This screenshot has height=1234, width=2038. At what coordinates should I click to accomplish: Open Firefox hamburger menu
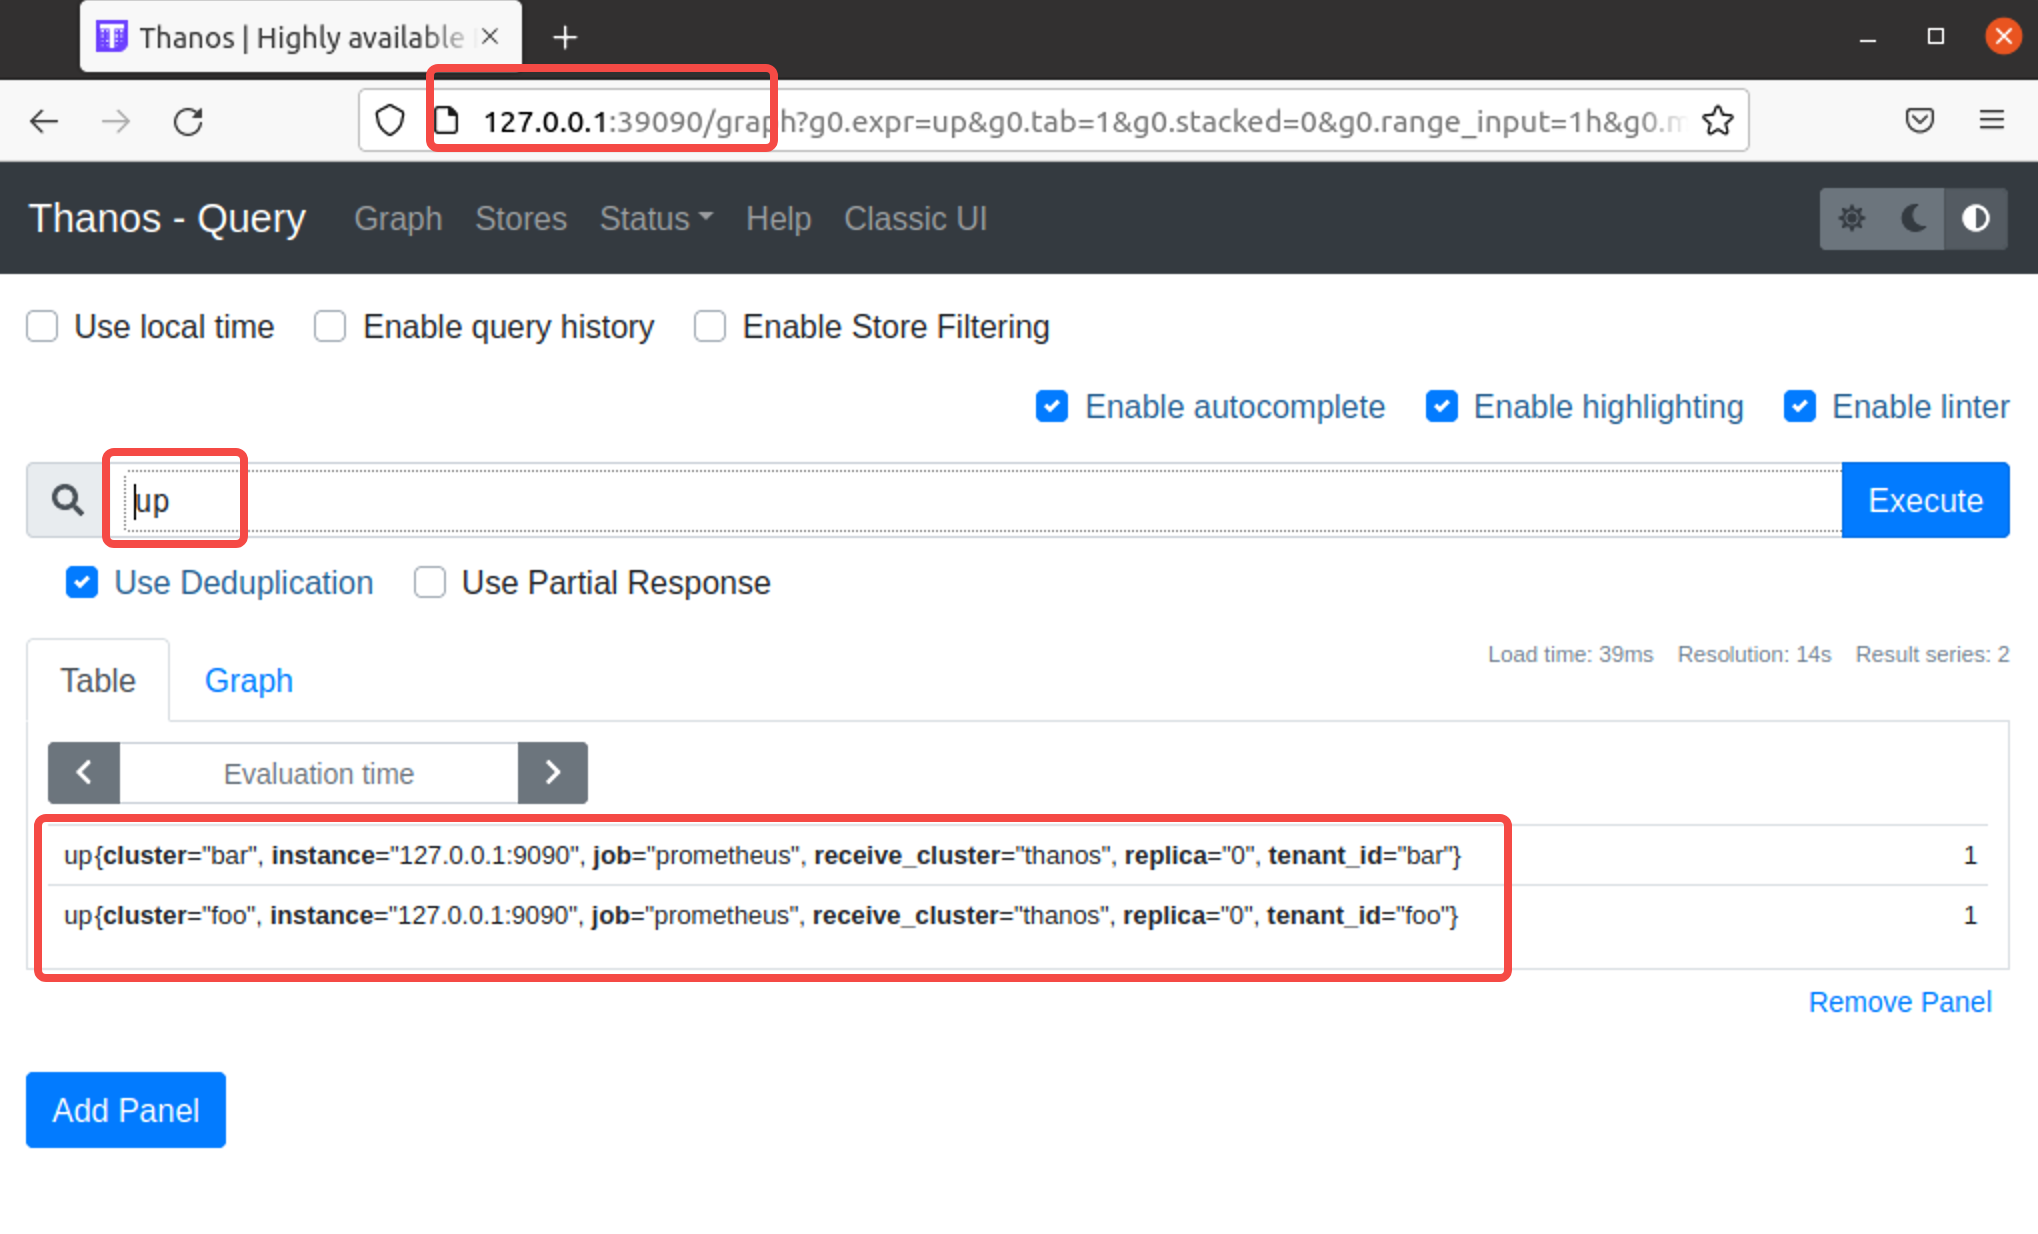(x=1991, y=121)
